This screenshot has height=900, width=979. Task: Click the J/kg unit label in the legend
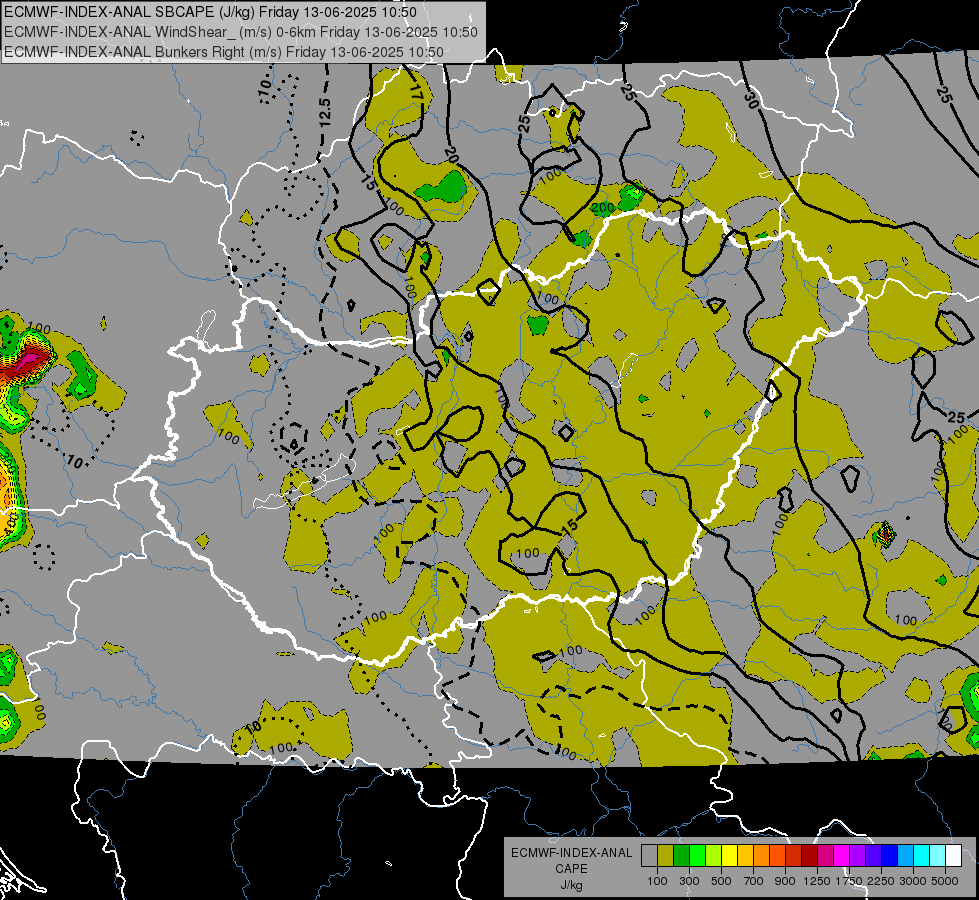click(571, 885)
